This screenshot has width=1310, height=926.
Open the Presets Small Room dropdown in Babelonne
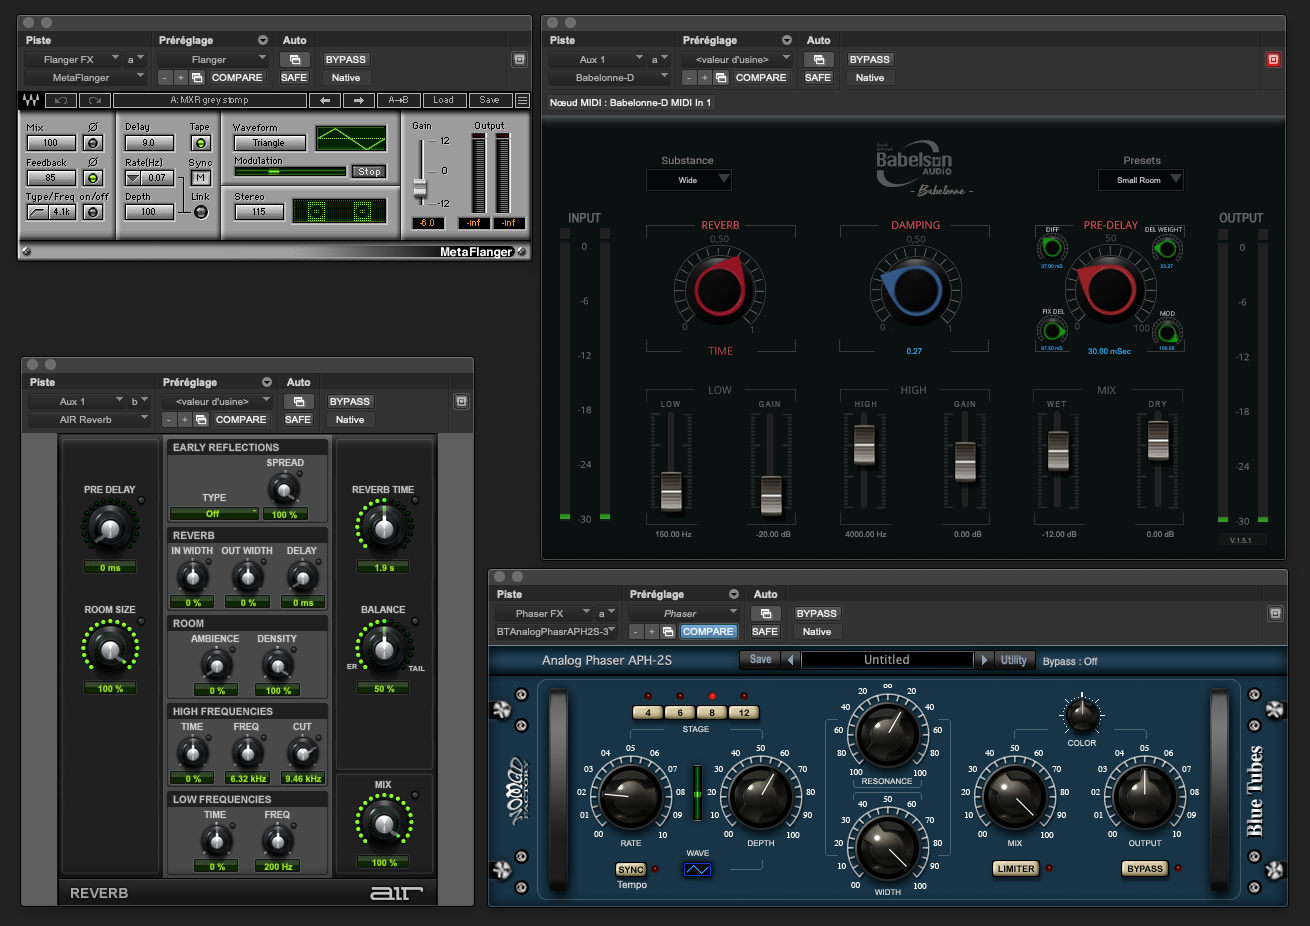[x=1141, y=180]
